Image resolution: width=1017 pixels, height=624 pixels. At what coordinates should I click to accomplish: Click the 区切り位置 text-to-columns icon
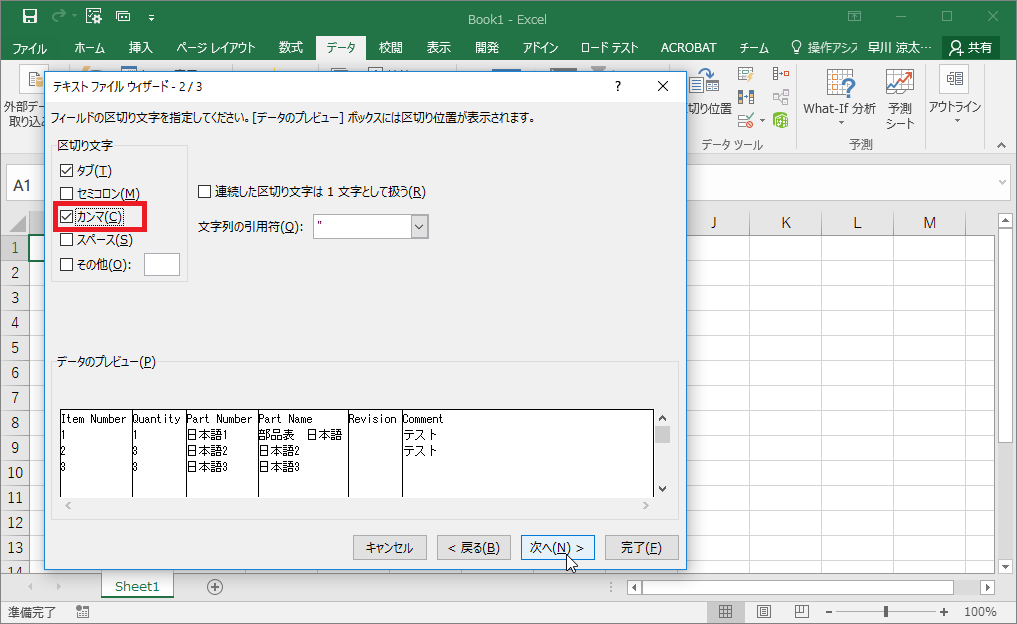tap(709, 92)
